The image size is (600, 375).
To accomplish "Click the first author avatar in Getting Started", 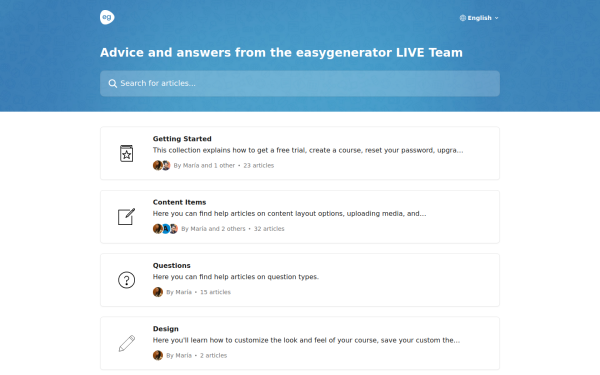I will click(157, 165).
